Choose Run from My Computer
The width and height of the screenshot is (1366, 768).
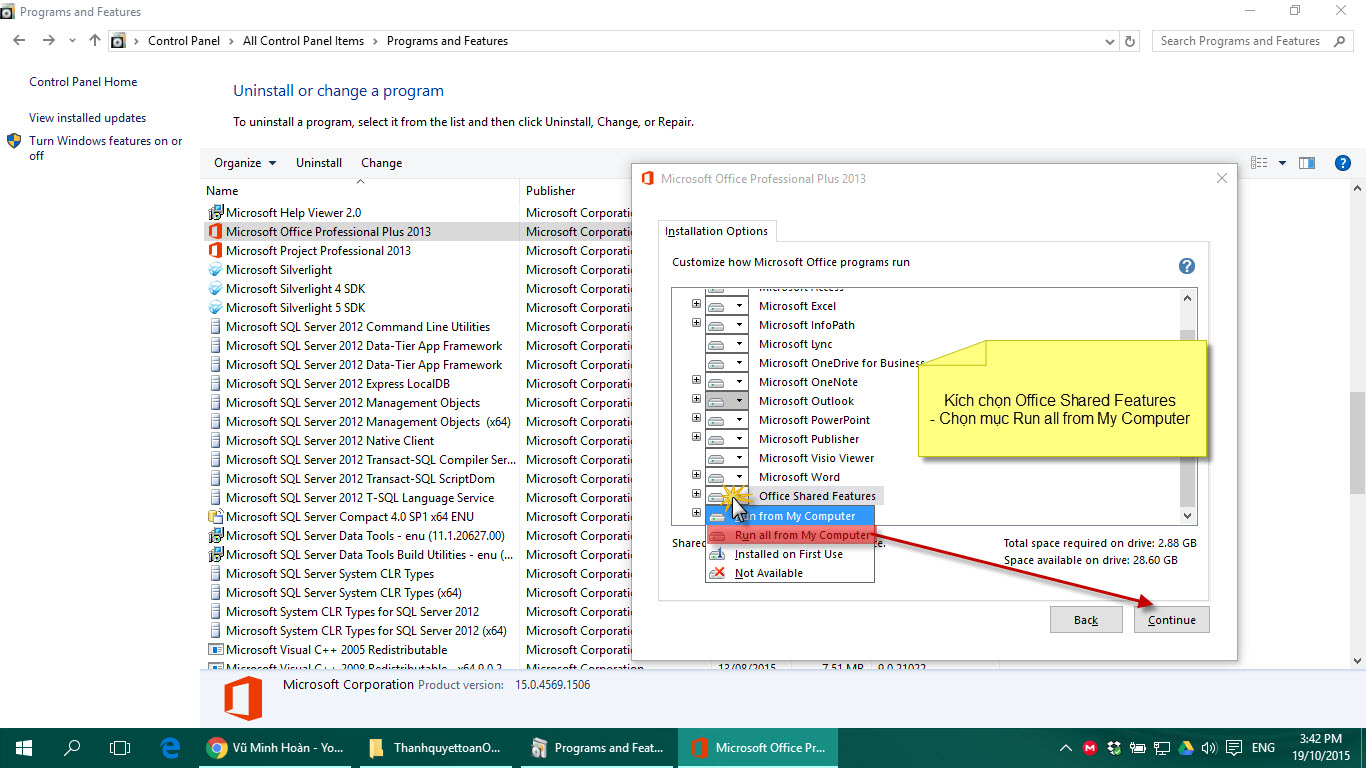pyautogui.click(x=790, y=516)
